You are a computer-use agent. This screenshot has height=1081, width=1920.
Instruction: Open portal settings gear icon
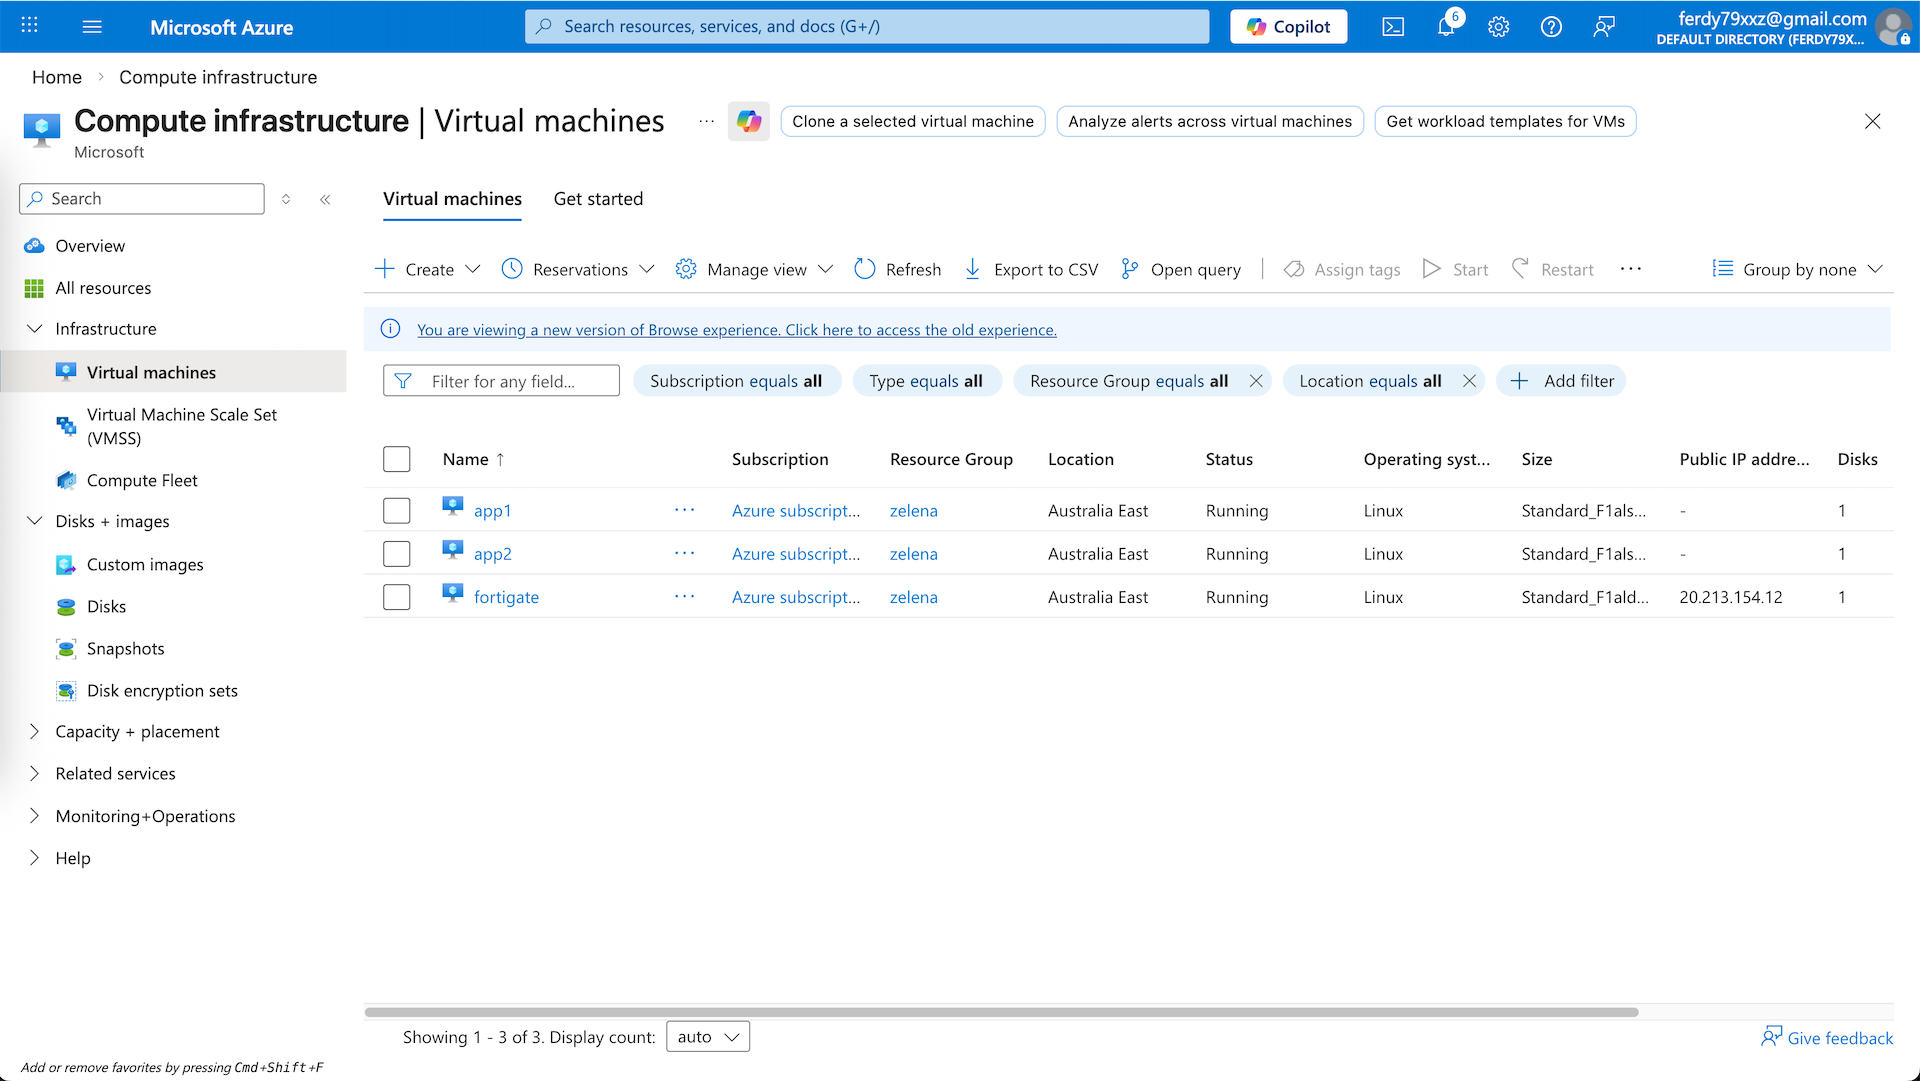point(1498,27)
